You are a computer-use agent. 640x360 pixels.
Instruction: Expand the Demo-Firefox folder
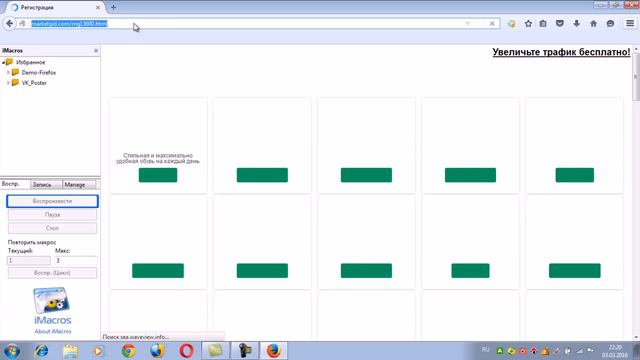pos(8,73)
